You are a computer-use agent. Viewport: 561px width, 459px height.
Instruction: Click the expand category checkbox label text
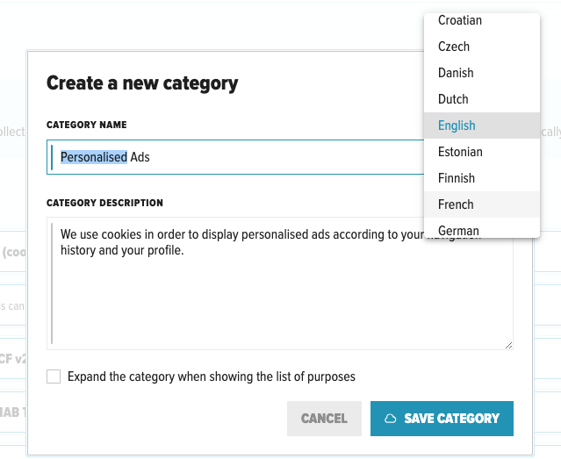pyautogui.click(x=211, y=377)
